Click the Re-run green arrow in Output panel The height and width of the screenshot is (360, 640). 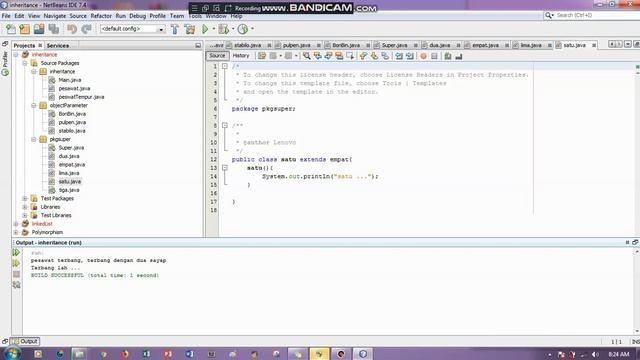point(16,253)
